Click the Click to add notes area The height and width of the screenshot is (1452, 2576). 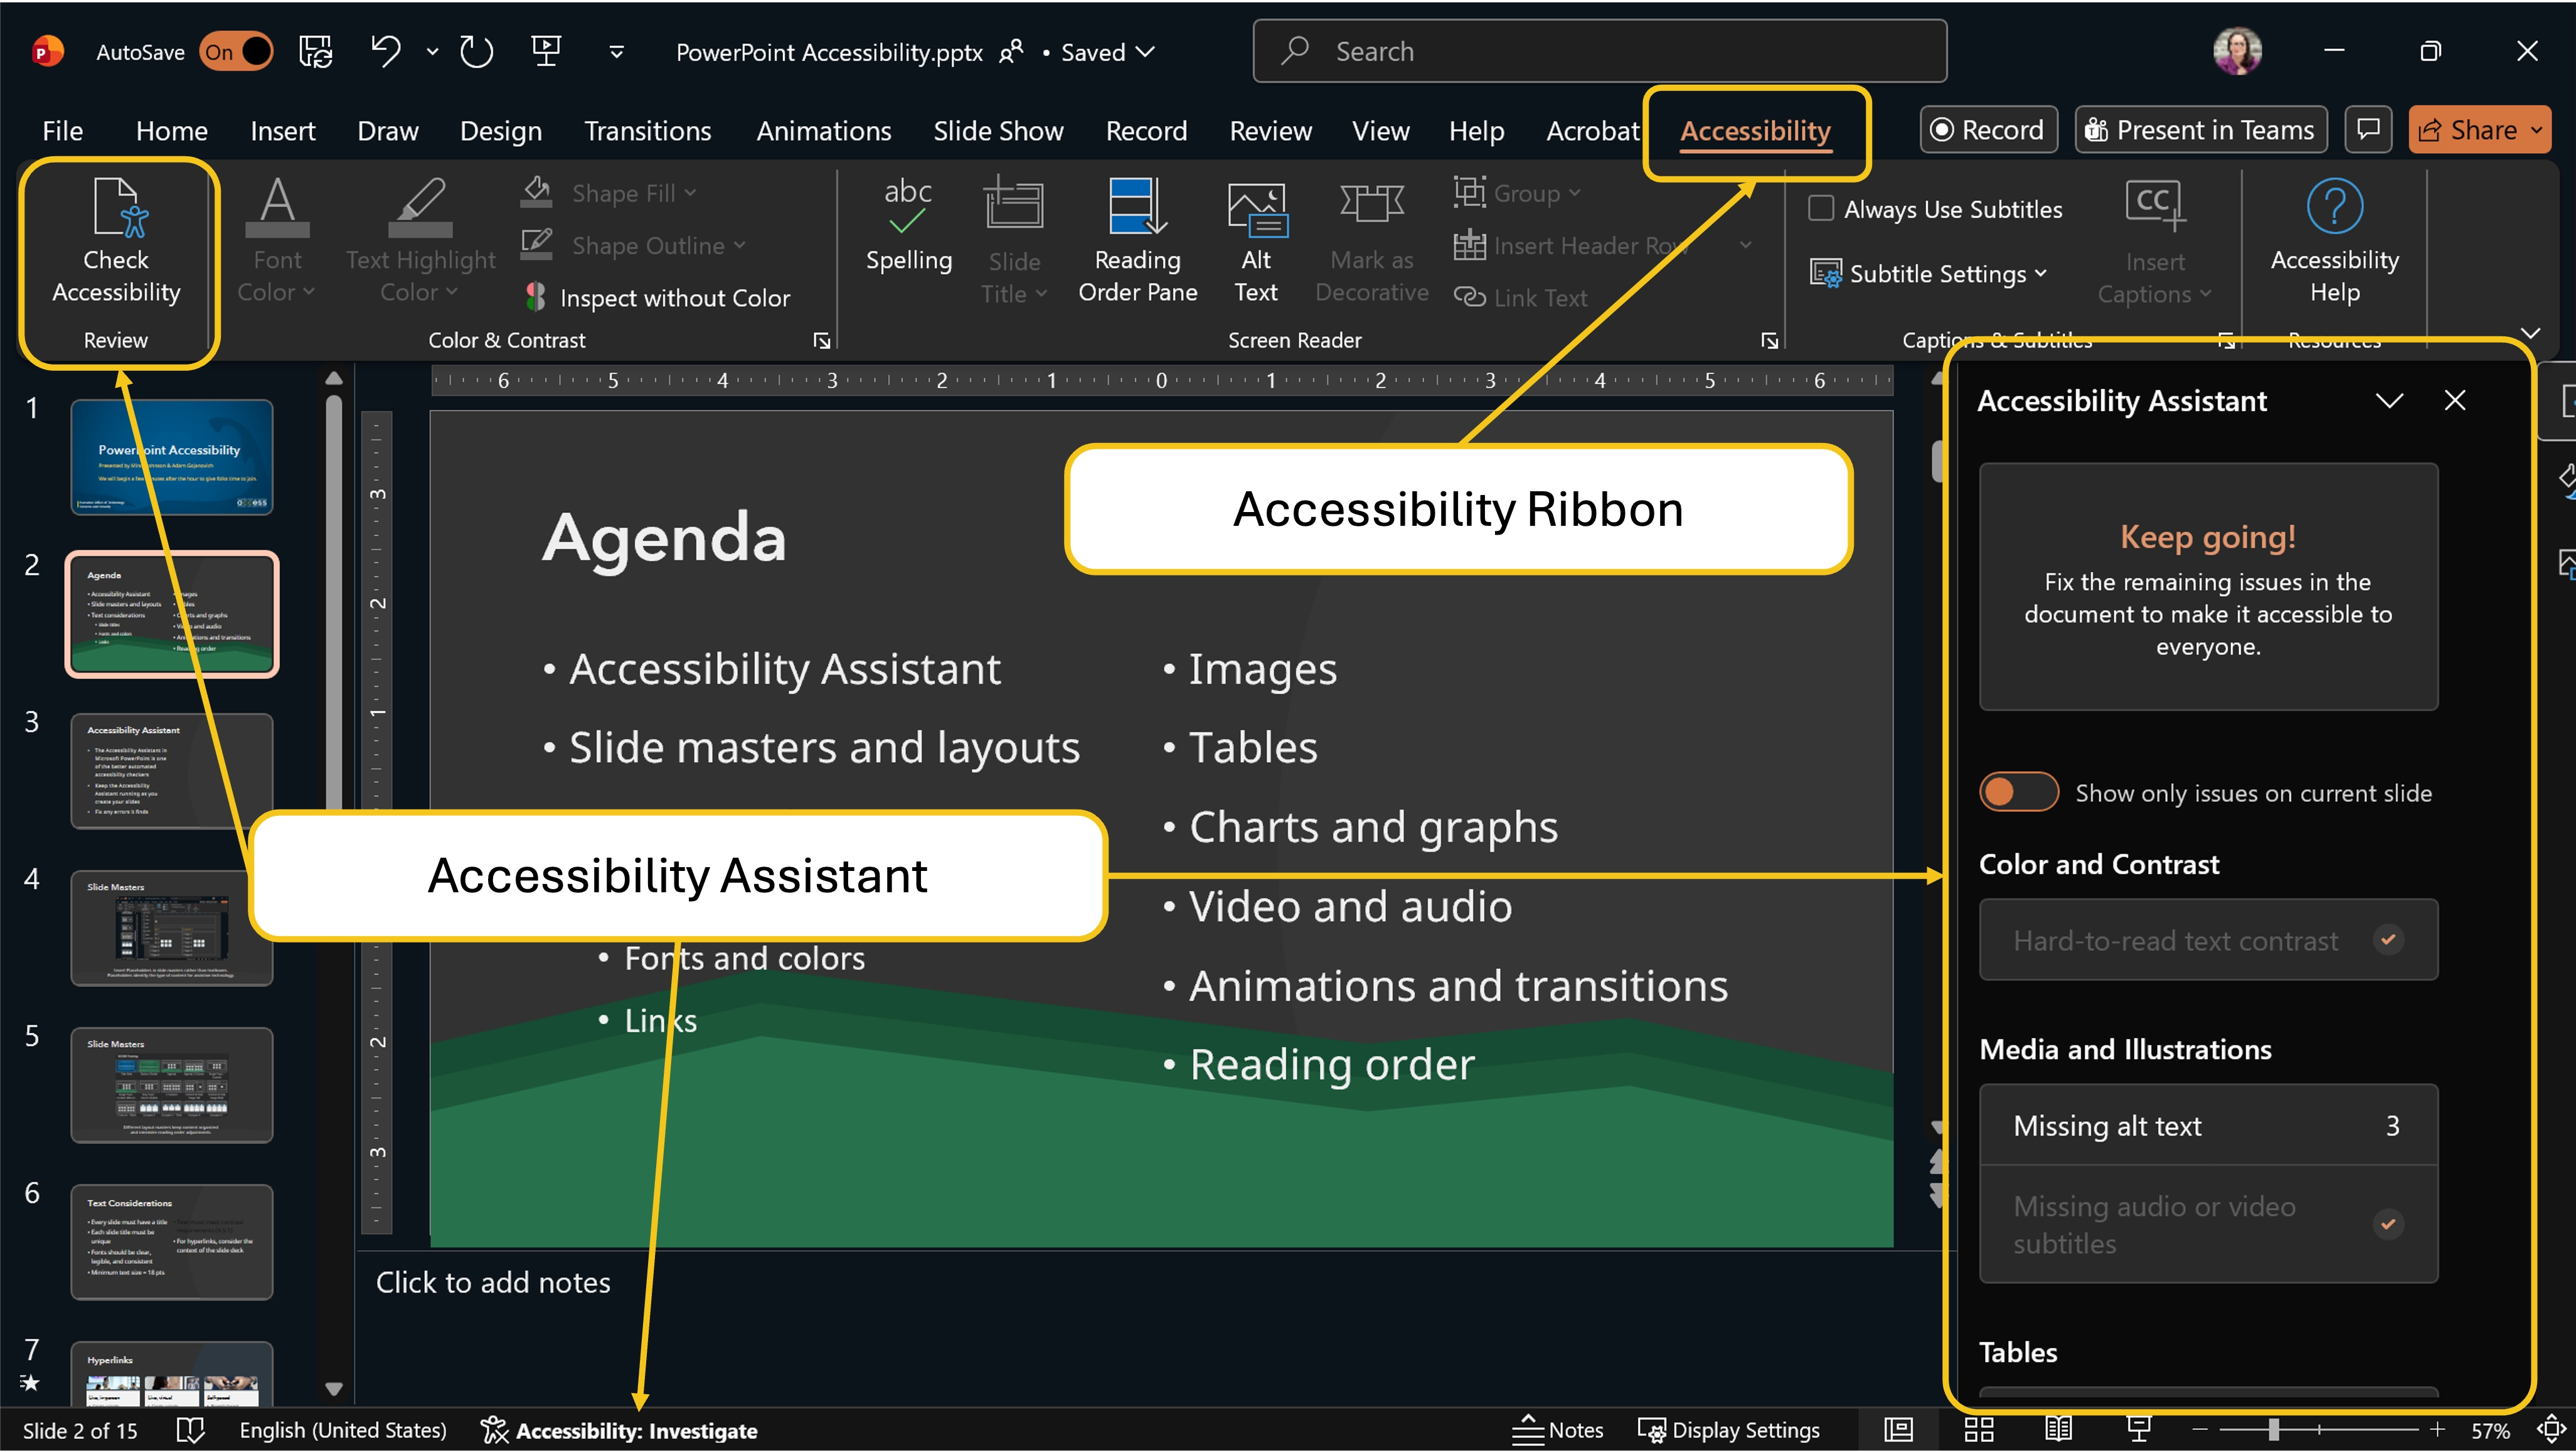(x=492, y=1282)
